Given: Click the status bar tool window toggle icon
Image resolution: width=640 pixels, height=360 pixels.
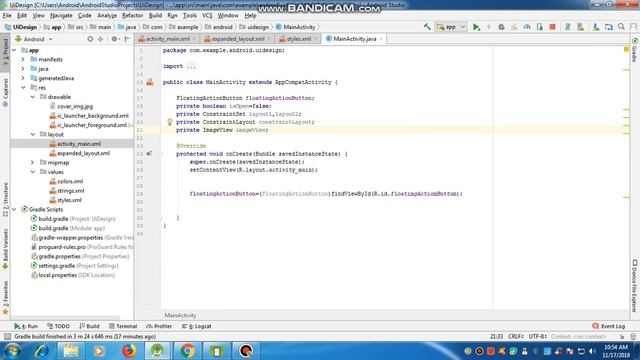Looking at the screenshot, I should coord(7,336).
